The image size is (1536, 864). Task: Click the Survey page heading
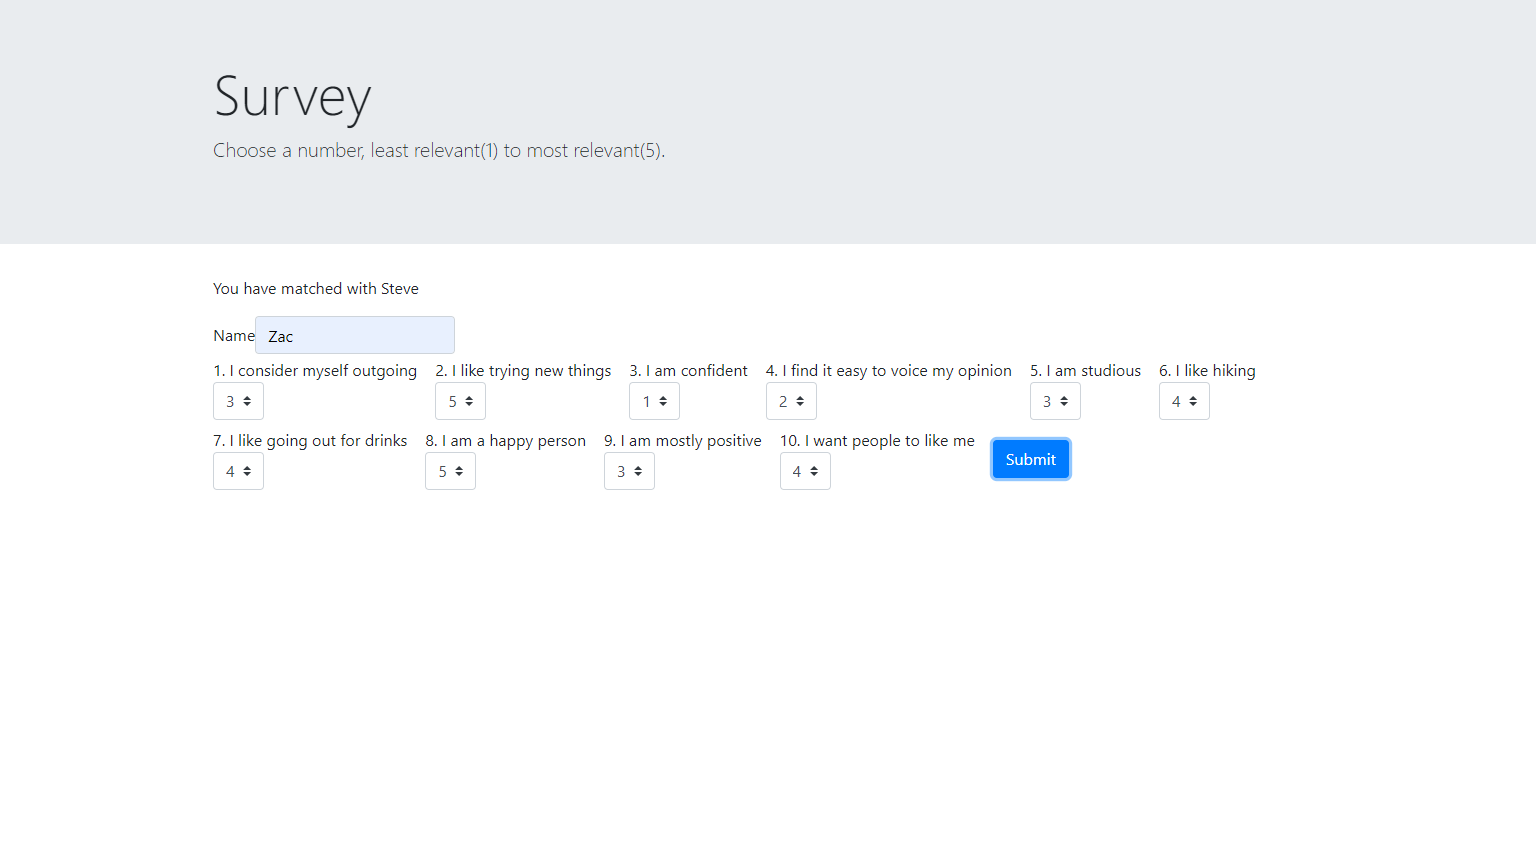click(291, 98)
